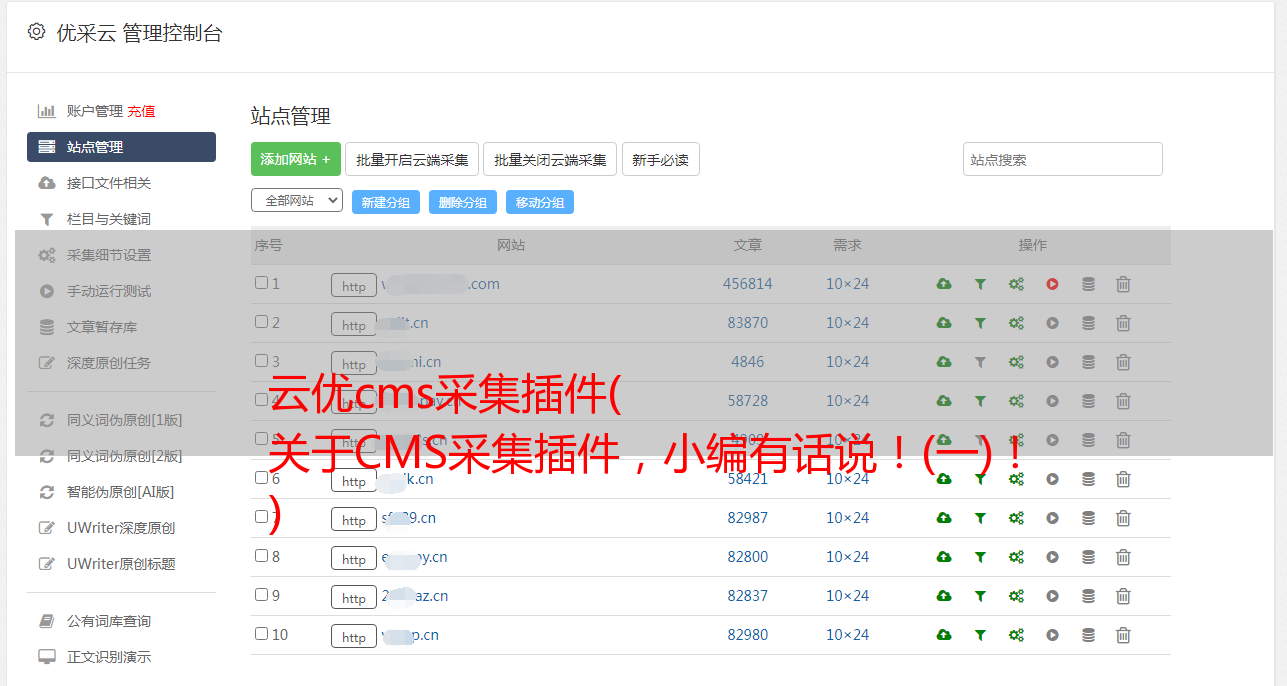Tick the checkbox for row 9

coord(261,595)
